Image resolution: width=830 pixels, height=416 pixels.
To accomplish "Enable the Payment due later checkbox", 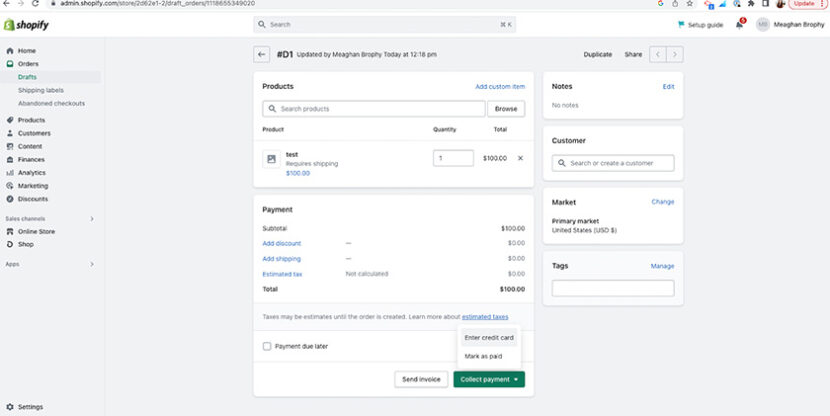I will (267, 346).
